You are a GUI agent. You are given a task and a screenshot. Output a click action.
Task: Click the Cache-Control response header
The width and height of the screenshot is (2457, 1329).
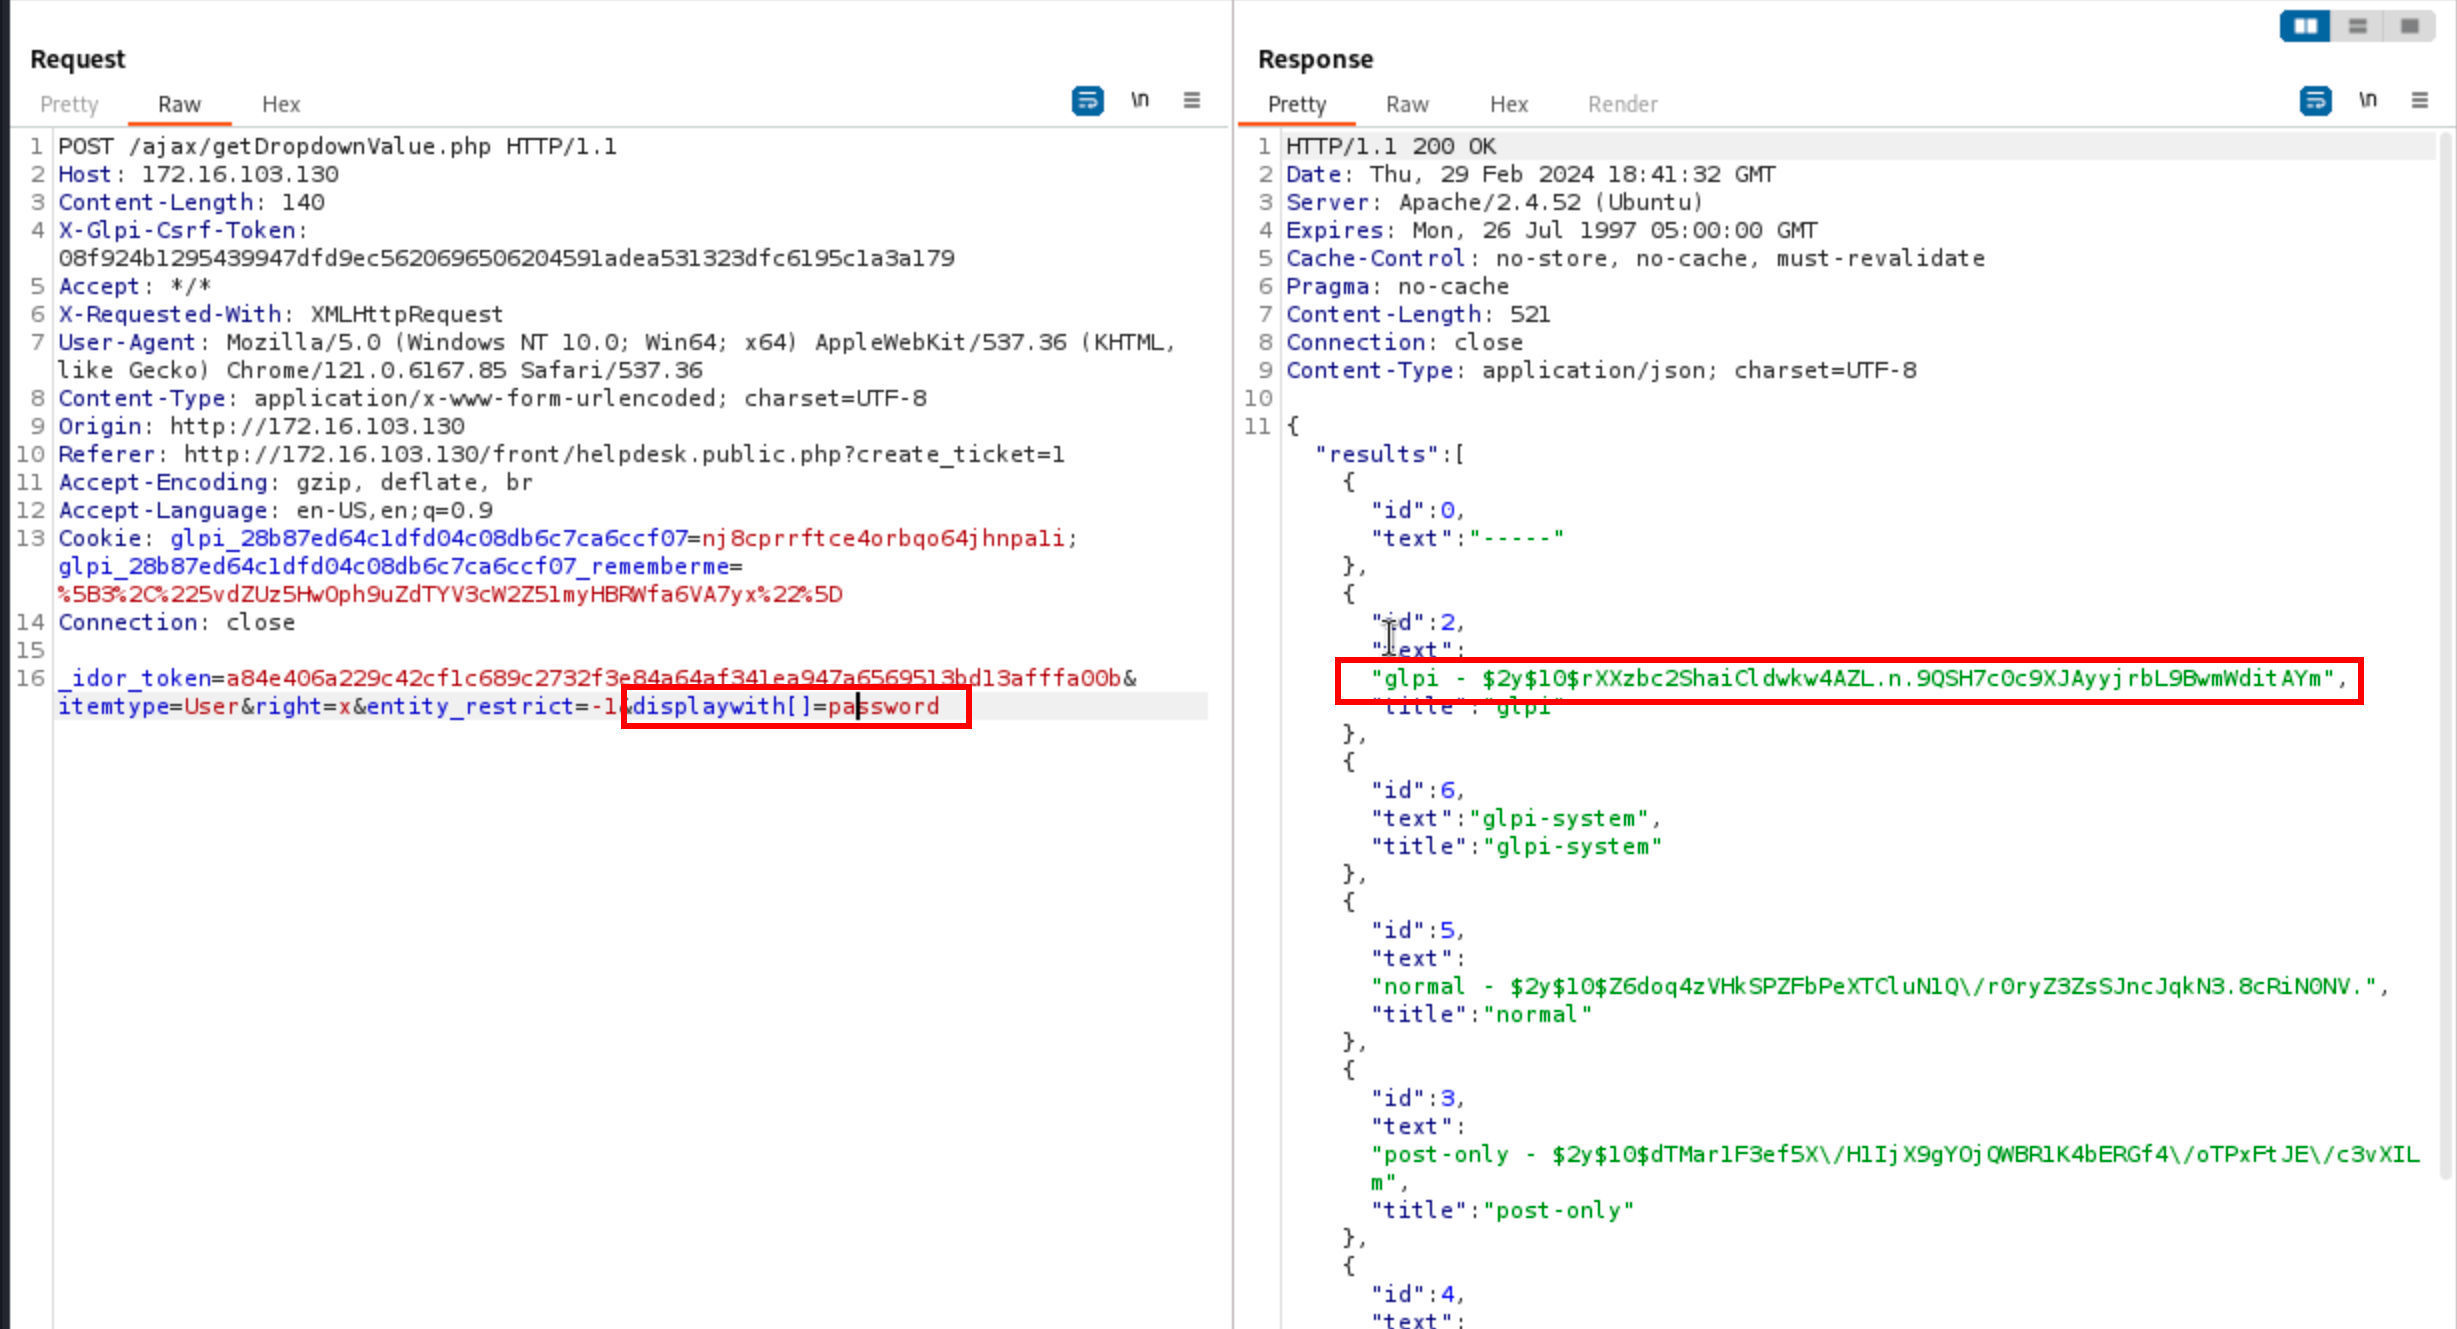1635,258
